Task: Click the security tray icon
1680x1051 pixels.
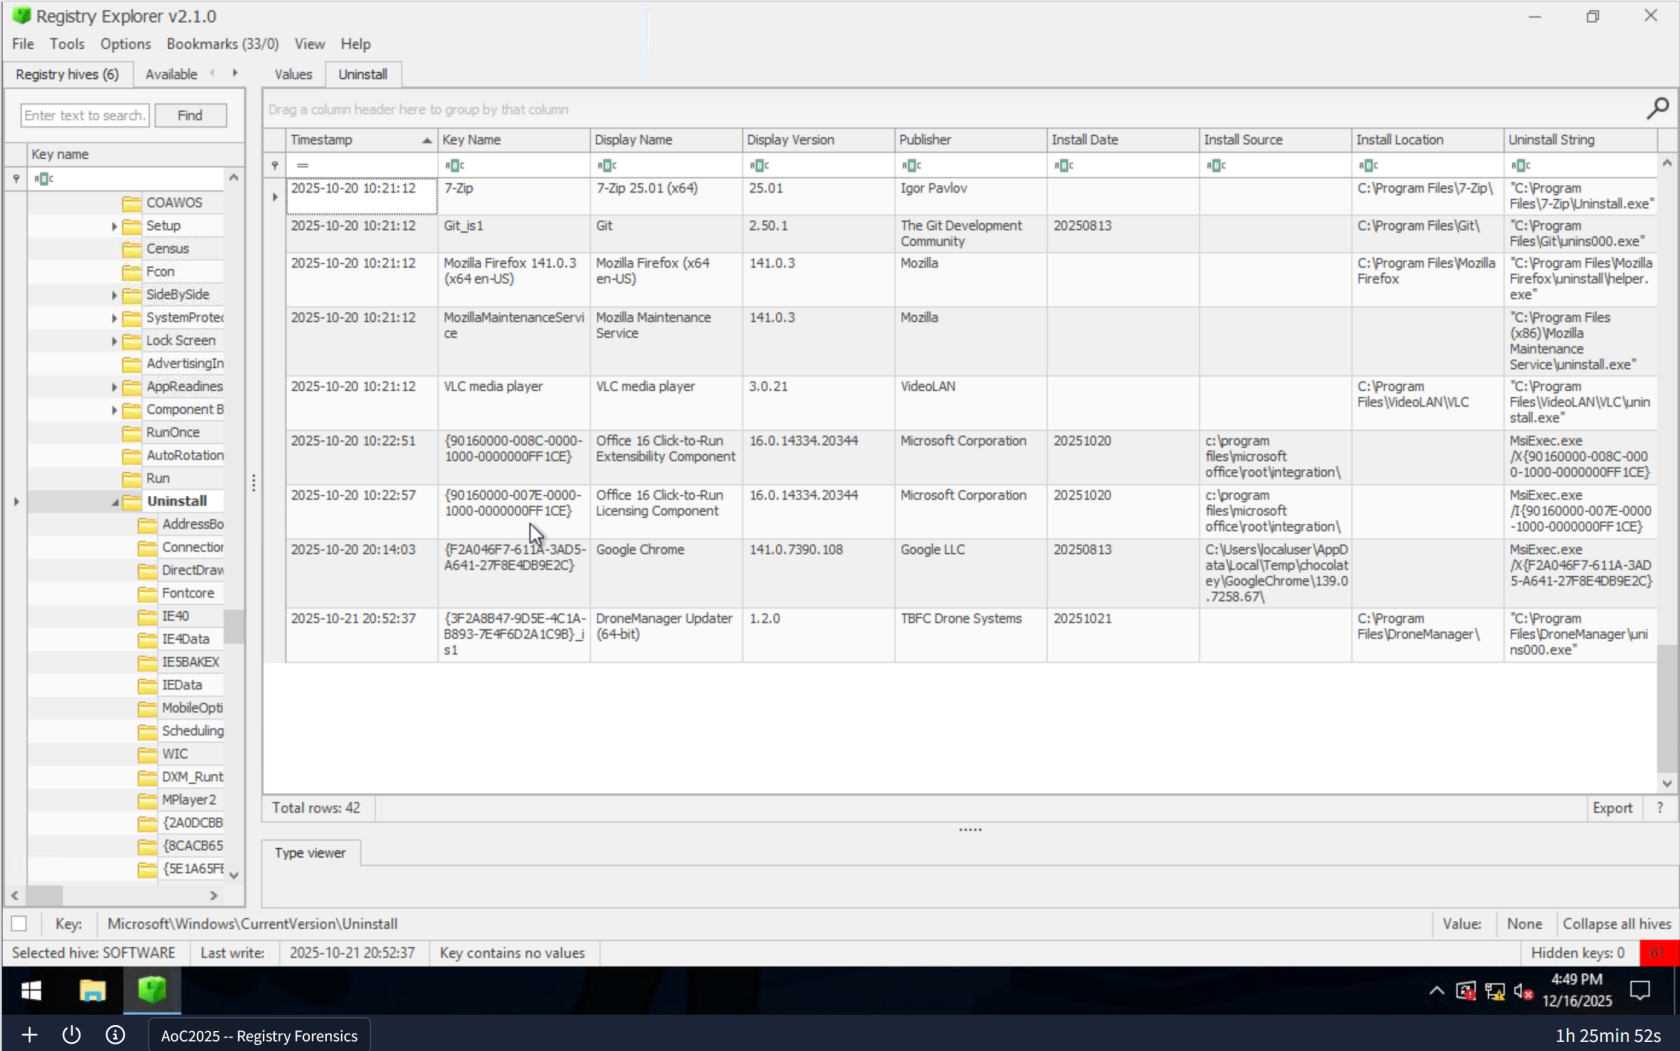Action: [1465, 991]
